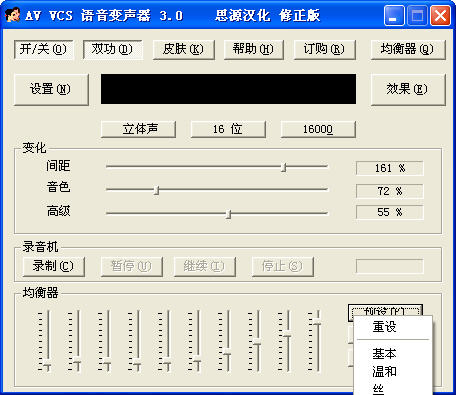Select 温和 from the preset menu
Screen dimensions: 456x395
click(385, 371)
